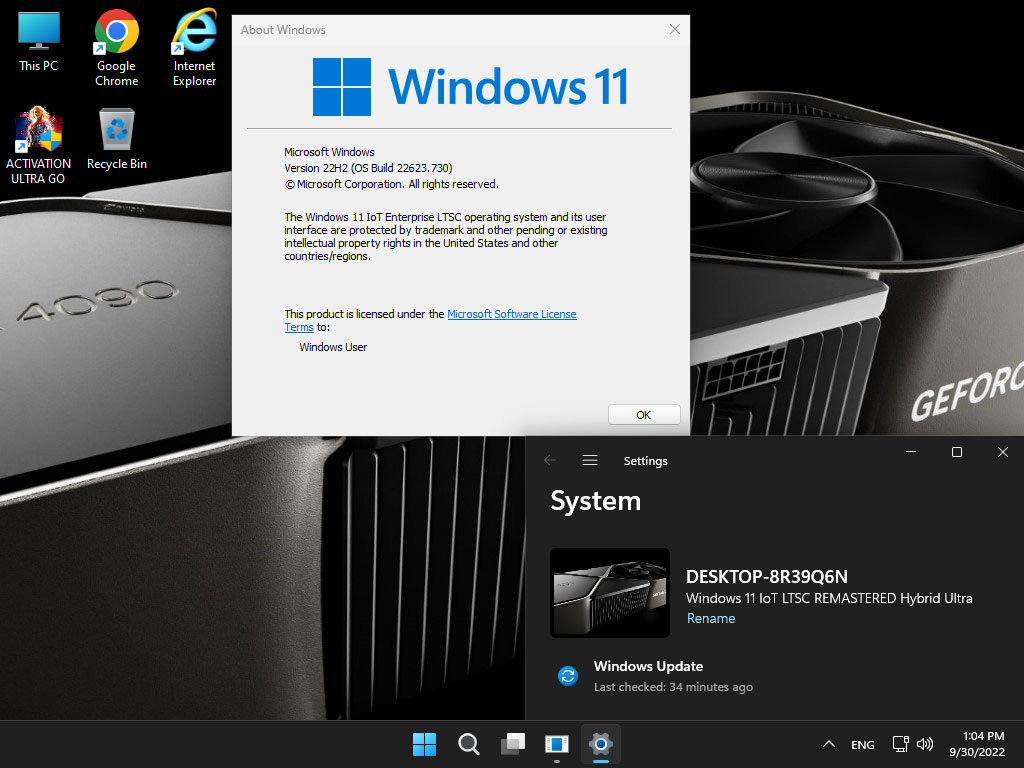Click the ENG language indicator
The image size is (1024, 768).
click(x=863, y=744)
